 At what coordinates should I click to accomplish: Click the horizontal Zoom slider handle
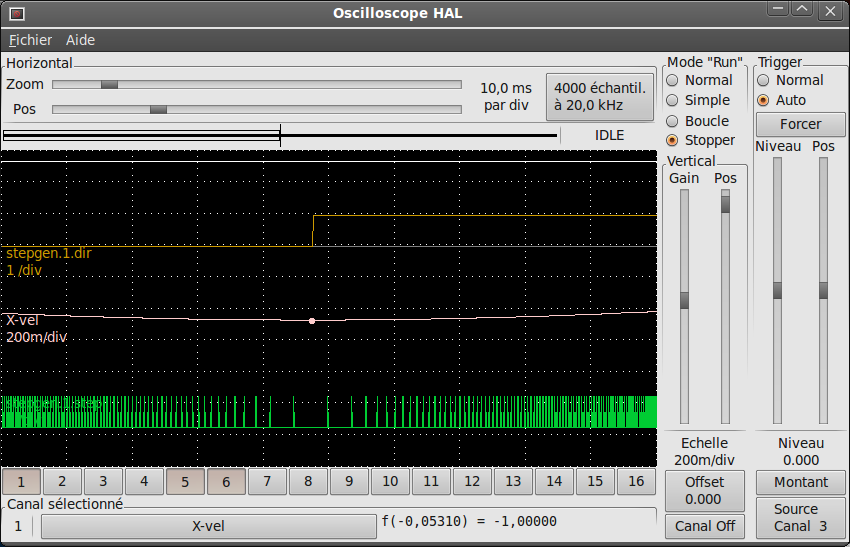[x=109, y=85]
